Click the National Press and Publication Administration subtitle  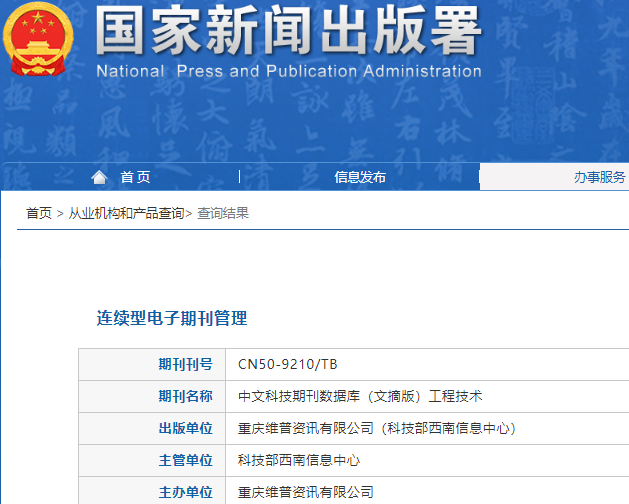[x=289, y=72]
